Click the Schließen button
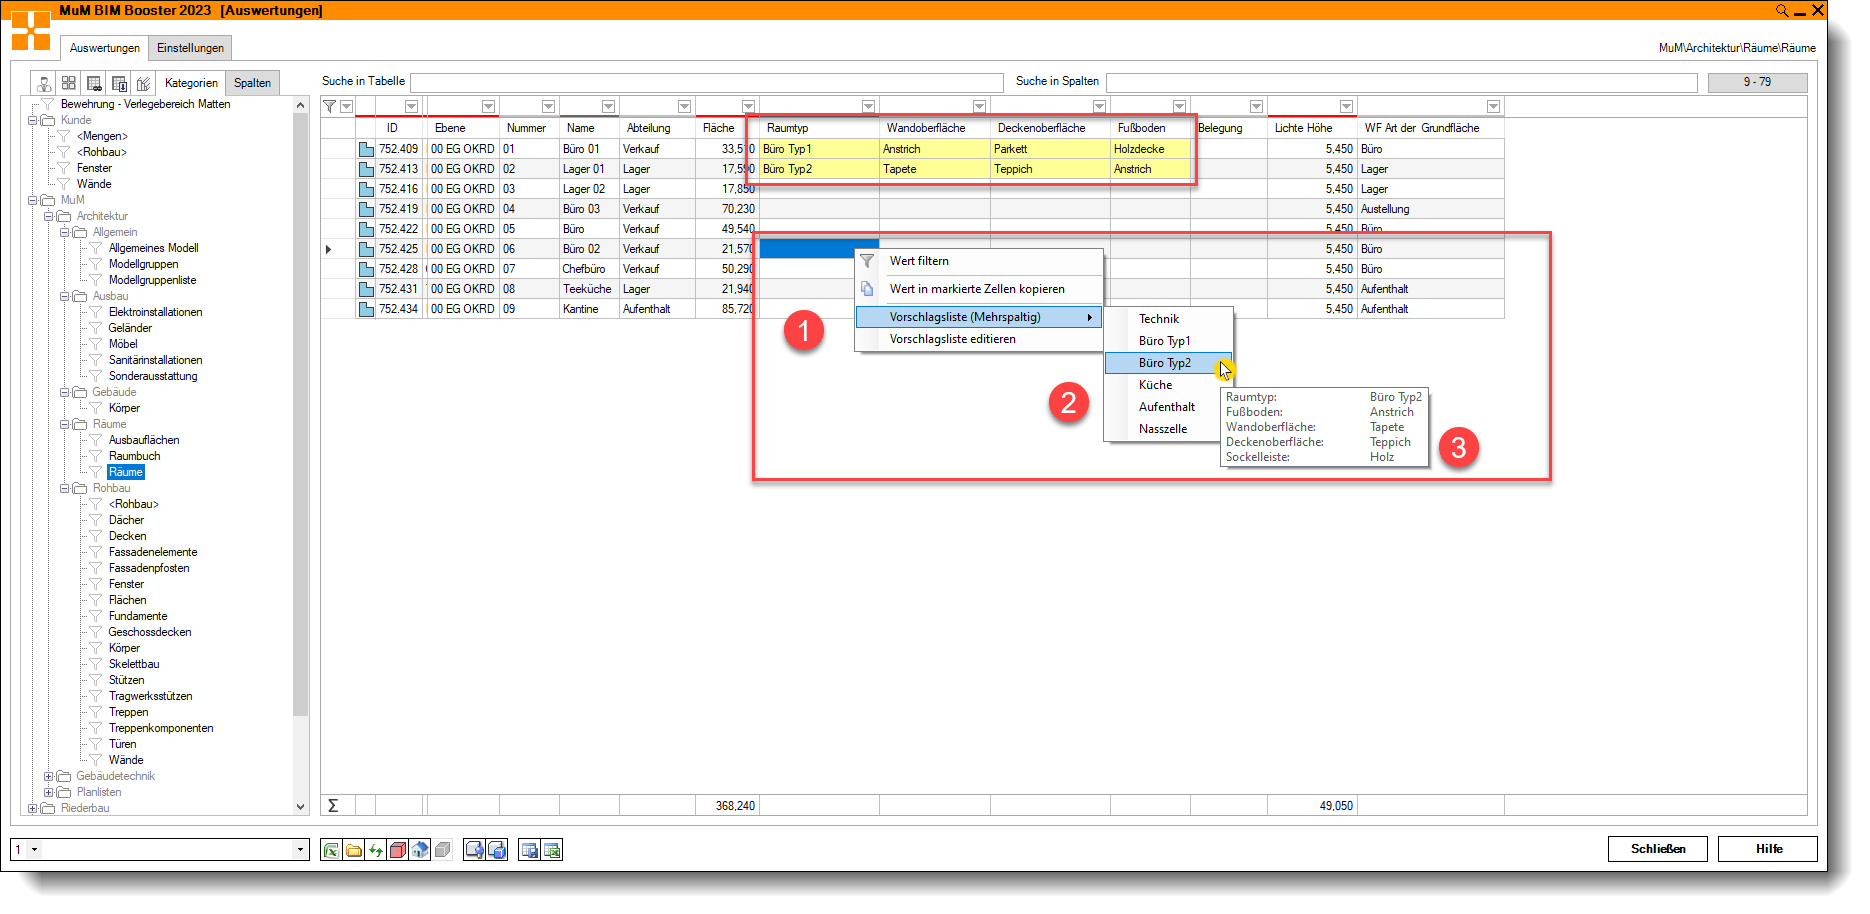1870x914 pixels. pyautogui.click(x=1657, y=849)
